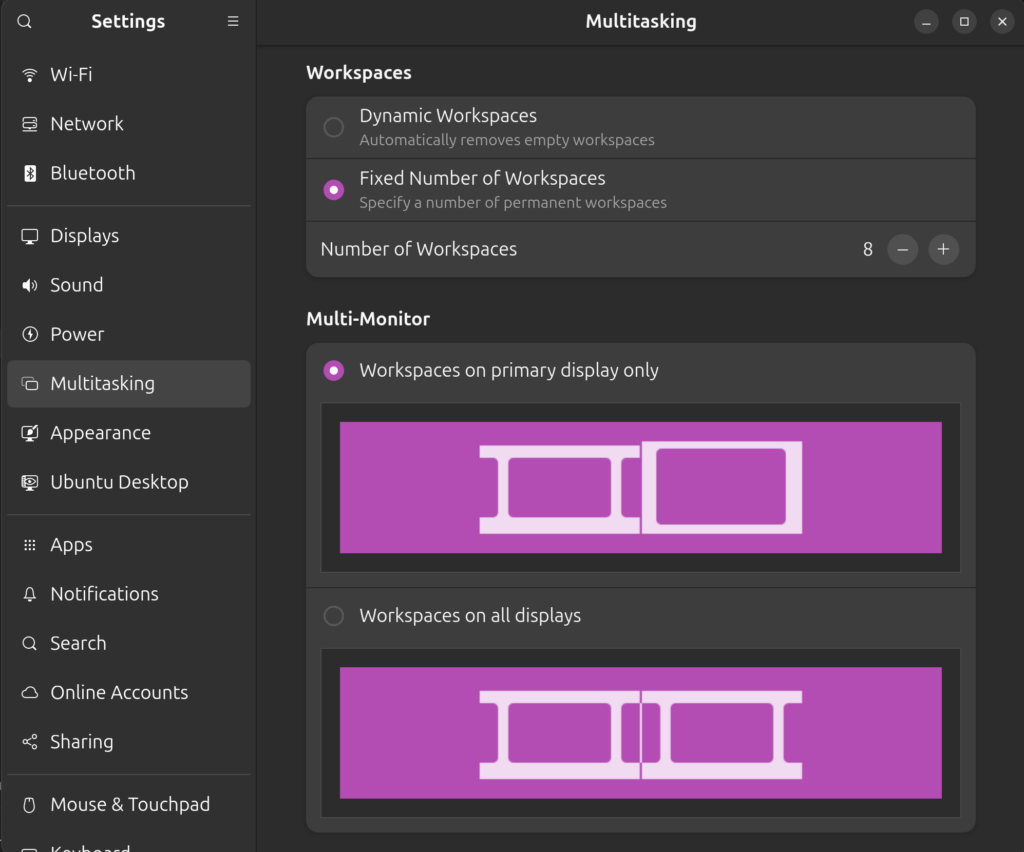
Task: Select Fixed Number of Workspaces option
Action: click(334, 189)
